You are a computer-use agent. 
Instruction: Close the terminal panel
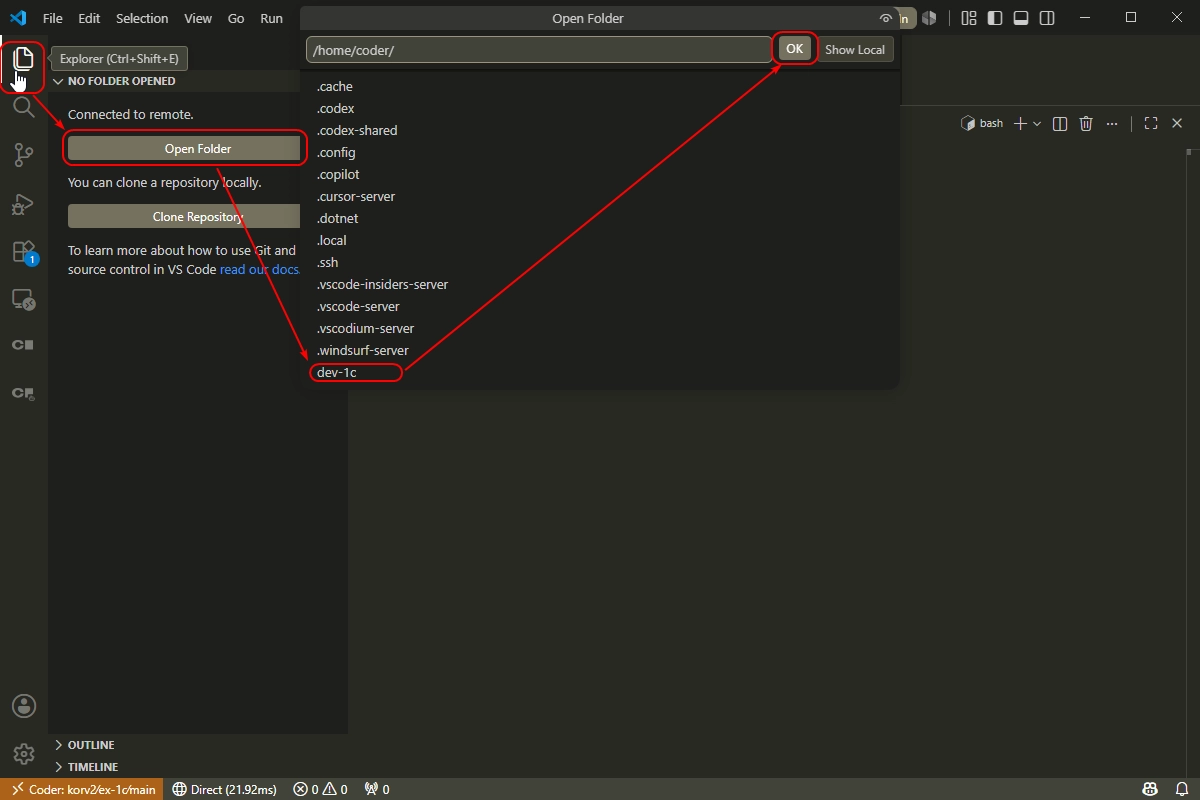1177,123
